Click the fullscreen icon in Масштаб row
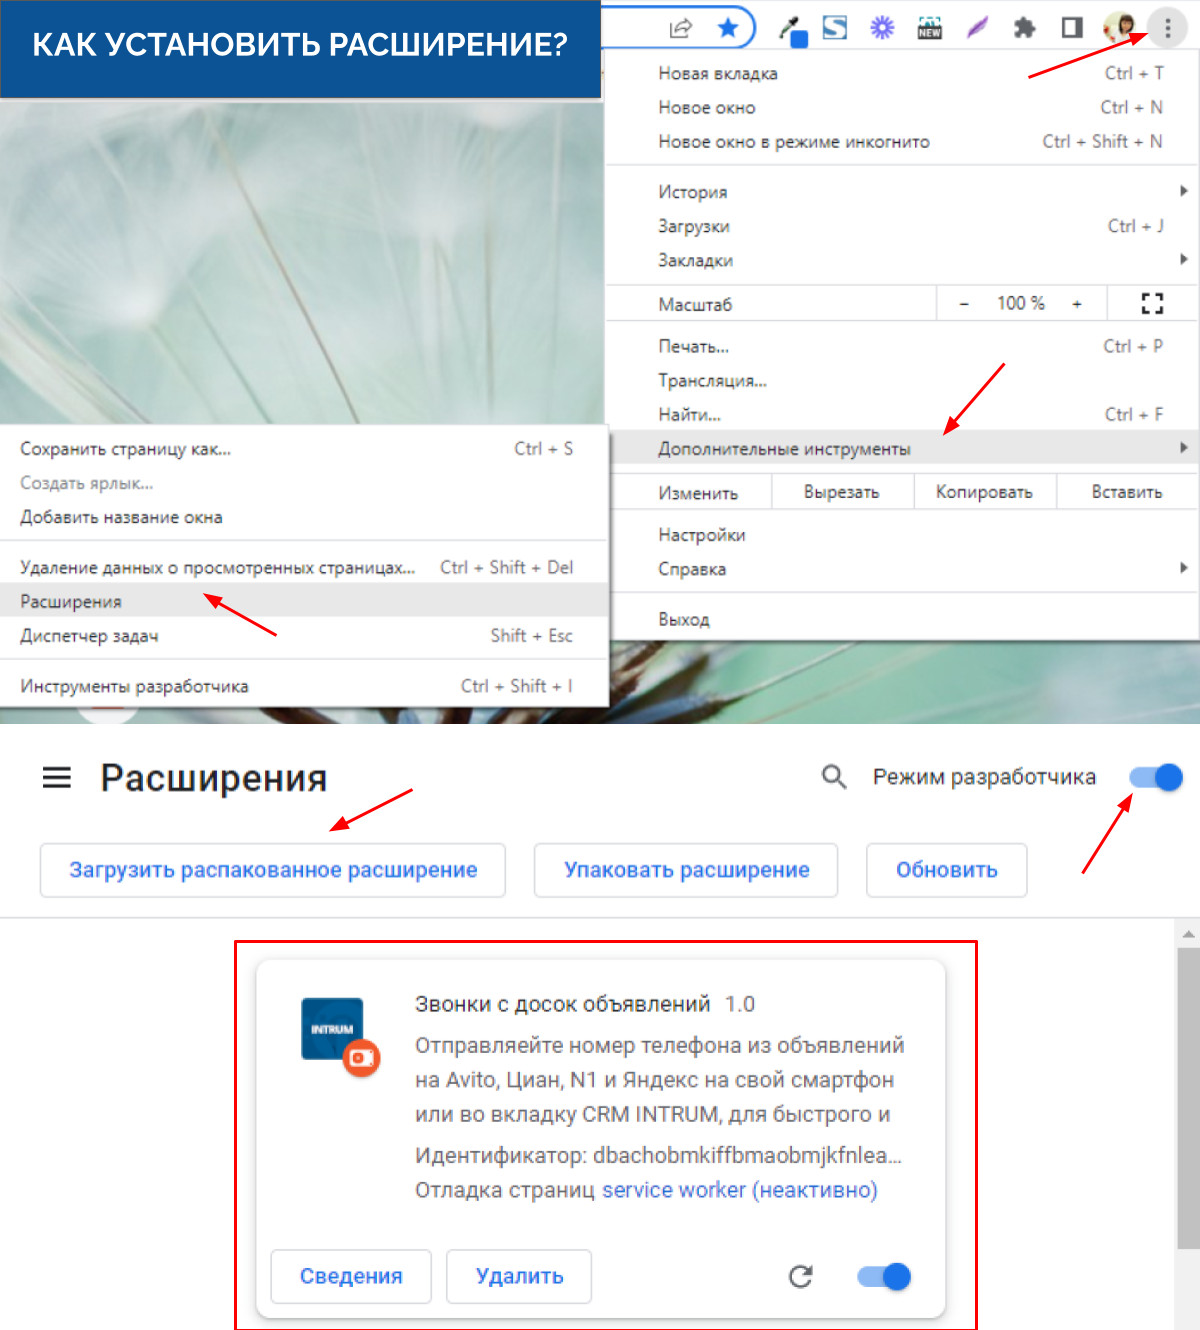Screen dimensions: 1200x1330 (x=1152, y=303)
